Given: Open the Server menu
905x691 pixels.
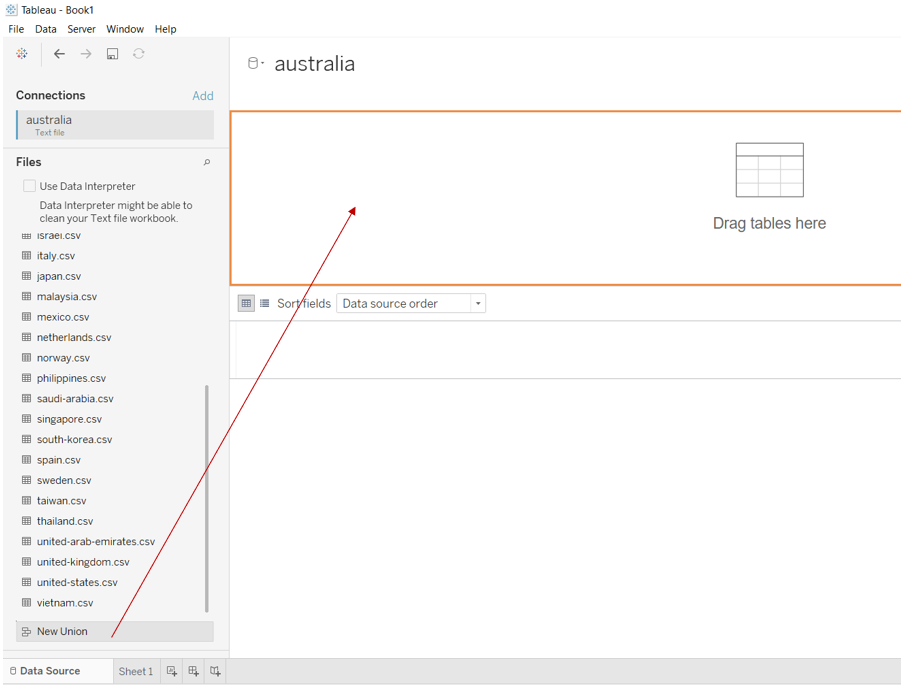Looking at the screenshot, I should [x=81, y=29].
